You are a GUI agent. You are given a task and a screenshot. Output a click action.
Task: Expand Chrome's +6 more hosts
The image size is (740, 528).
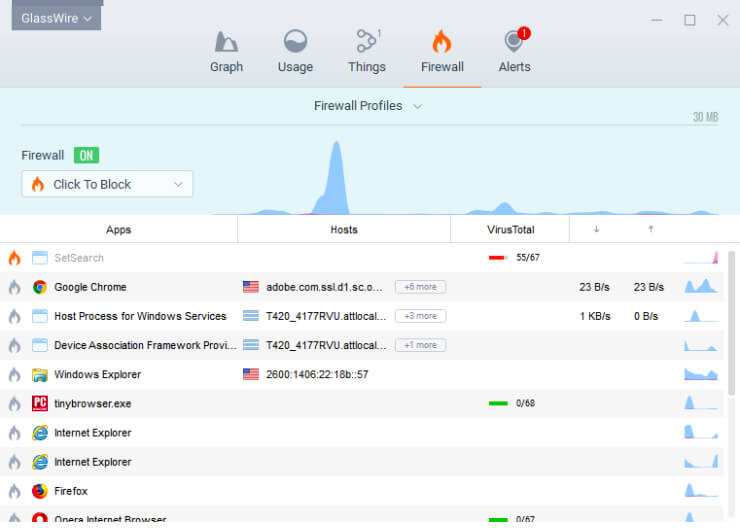[x=420, y=287]
